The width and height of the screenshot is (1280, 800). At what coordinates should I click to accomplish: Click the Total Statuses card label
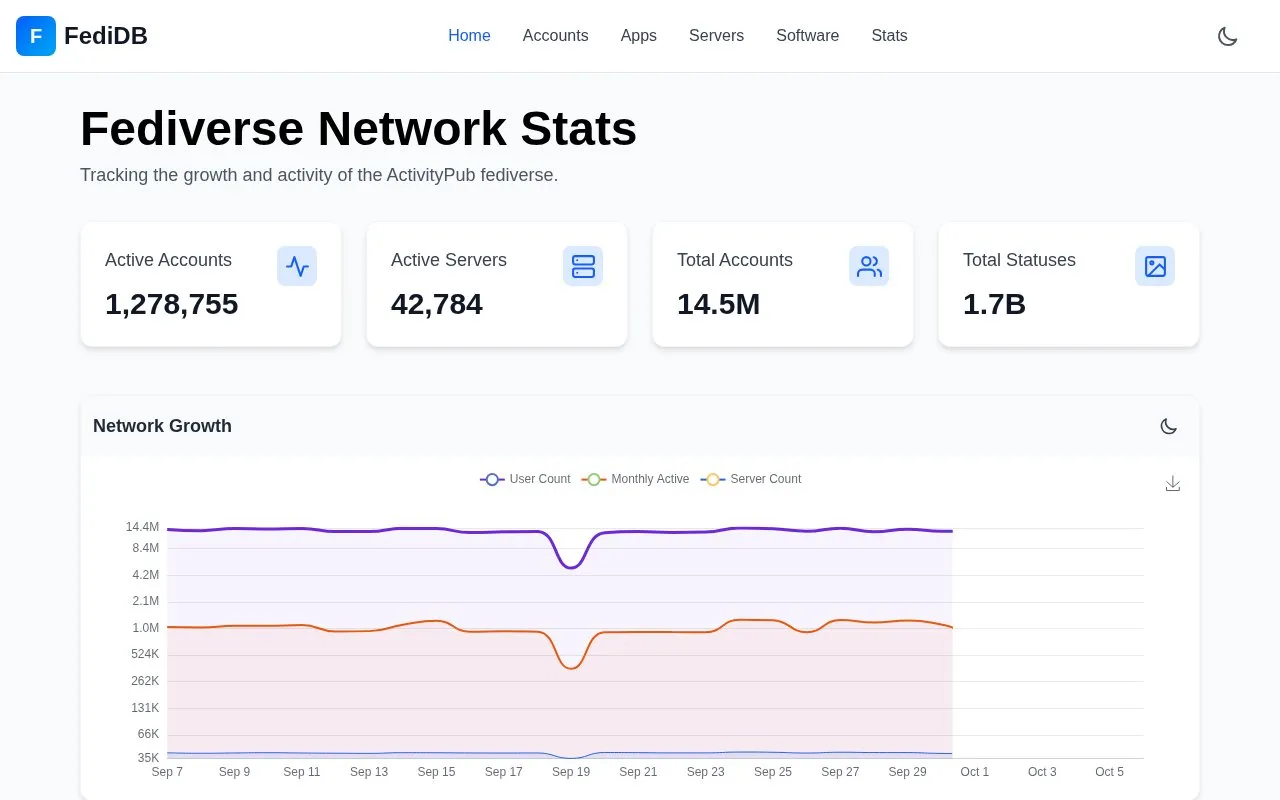[1019, 260]
